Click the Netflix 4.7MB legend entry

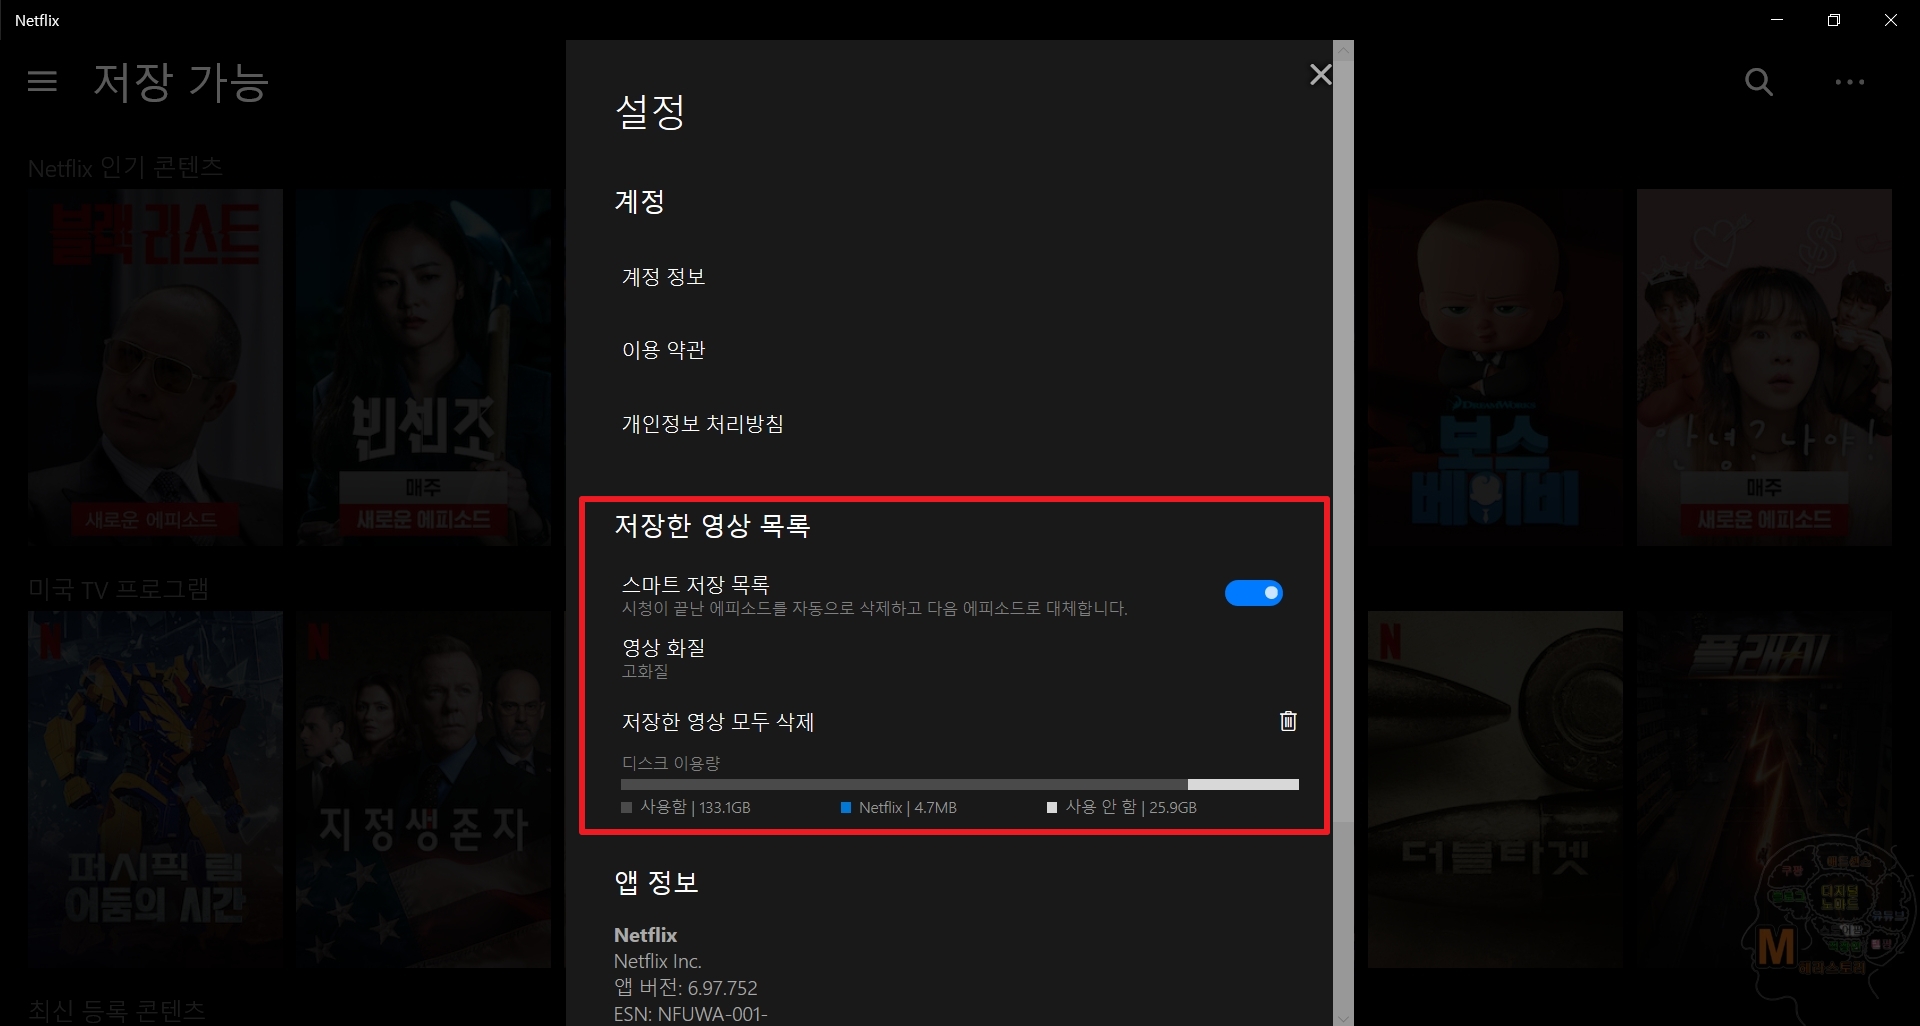pyautogui.click(x=899, y=807)
